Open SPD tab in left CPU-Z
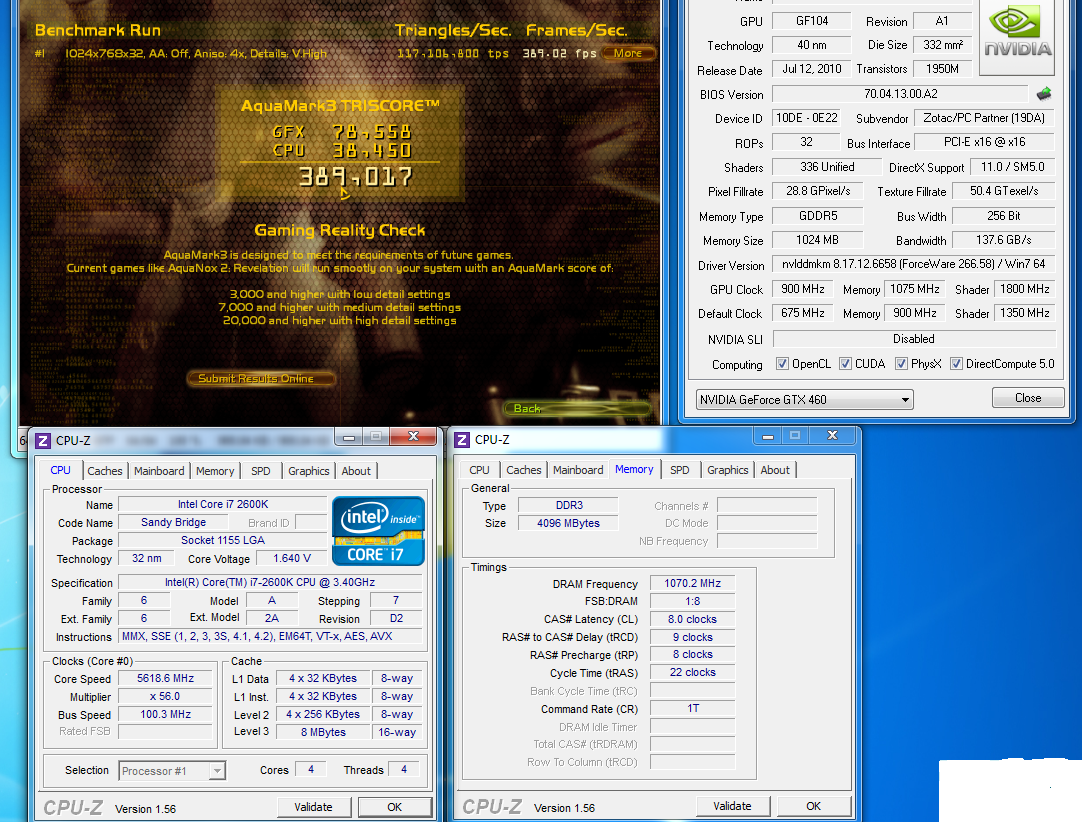The image size is (1082, 822). (x=261, y=471)
